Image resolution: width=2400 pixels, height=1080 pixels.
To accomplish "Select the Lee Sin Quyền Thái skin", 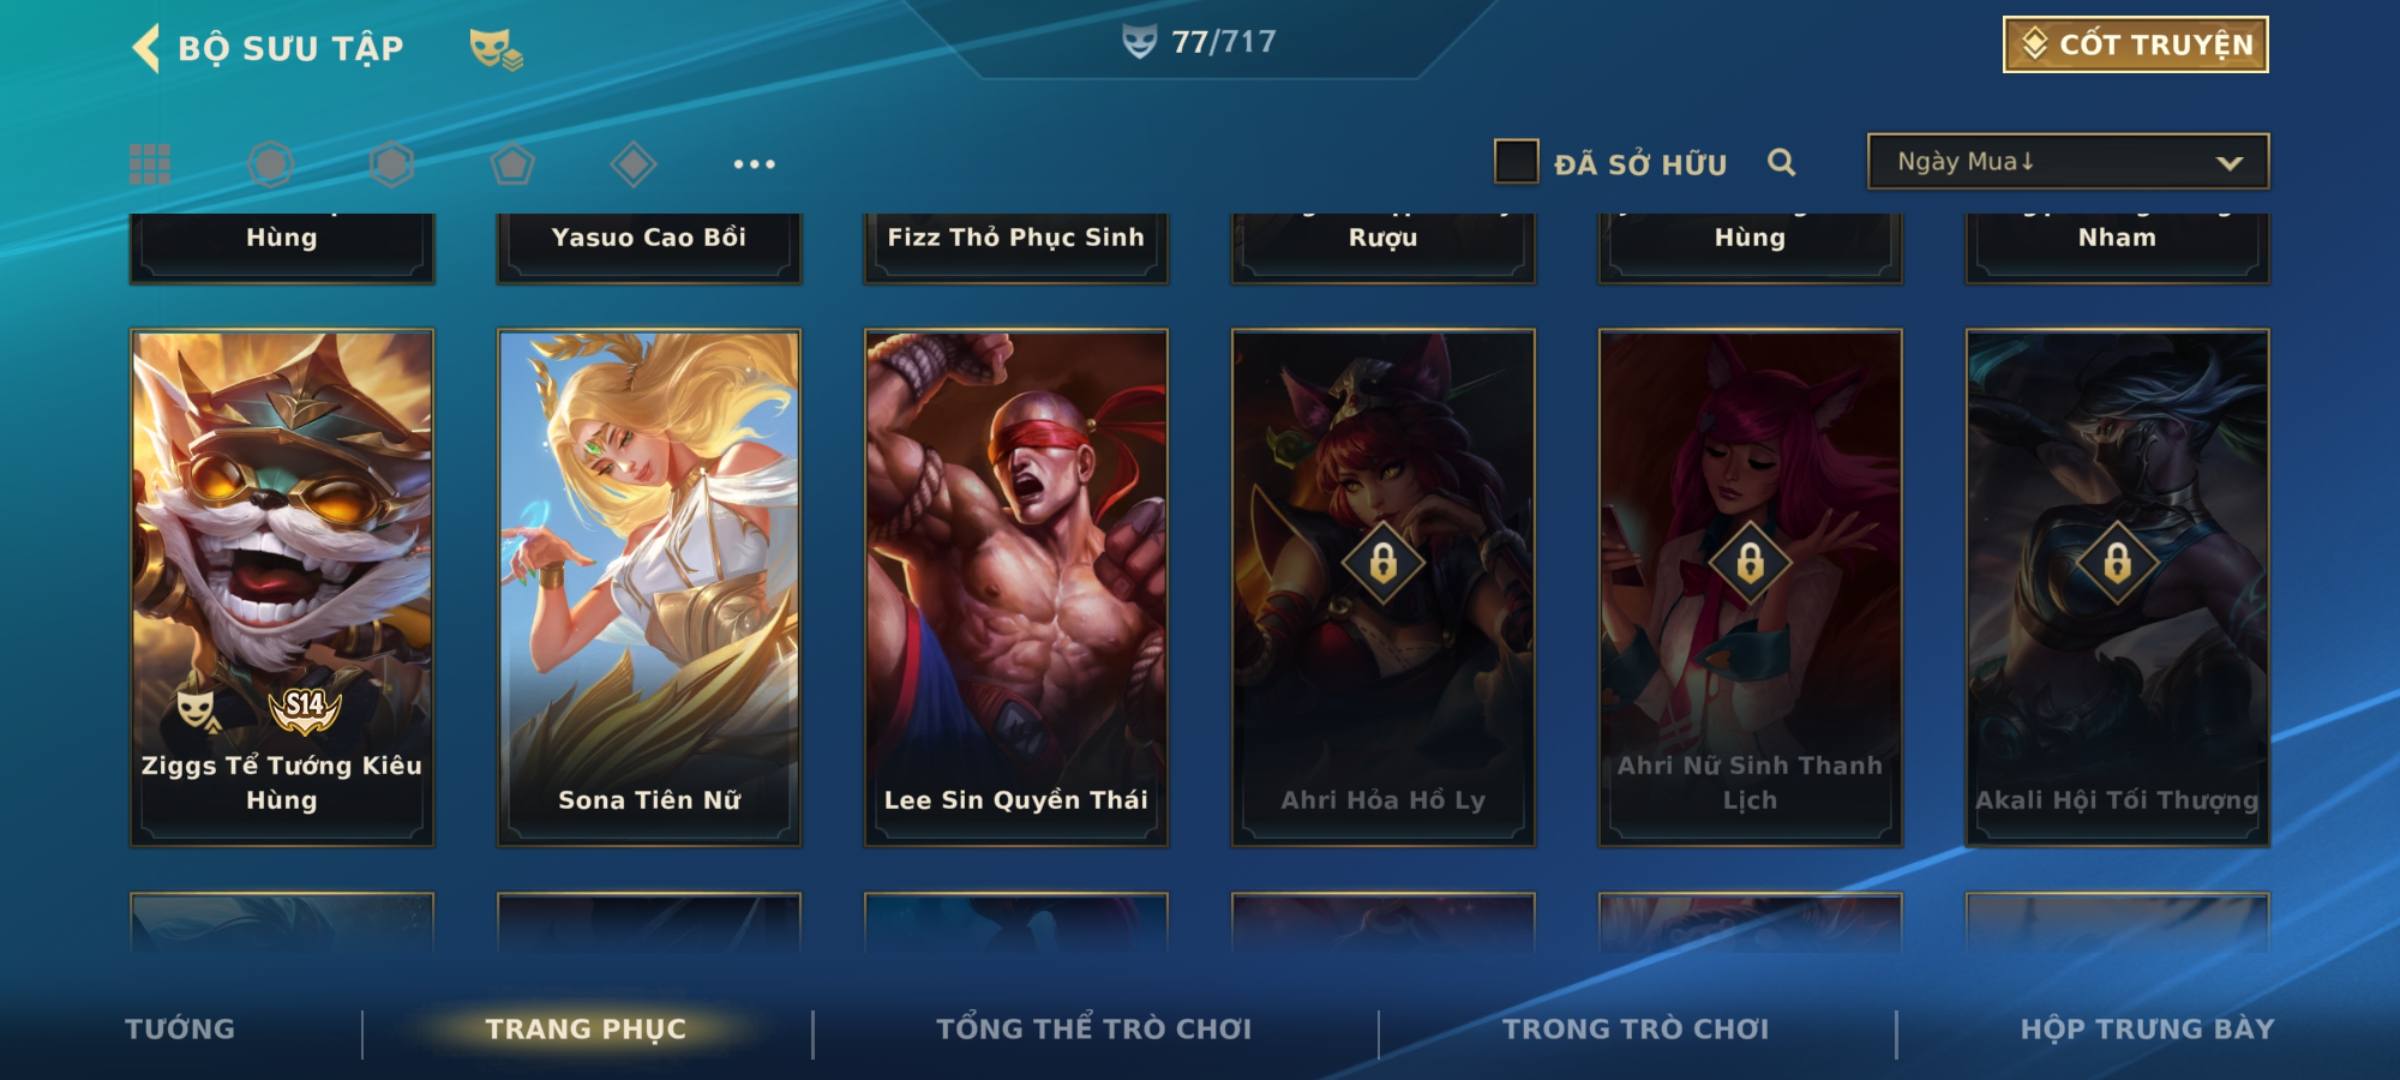I will [x=1016, y=588].
